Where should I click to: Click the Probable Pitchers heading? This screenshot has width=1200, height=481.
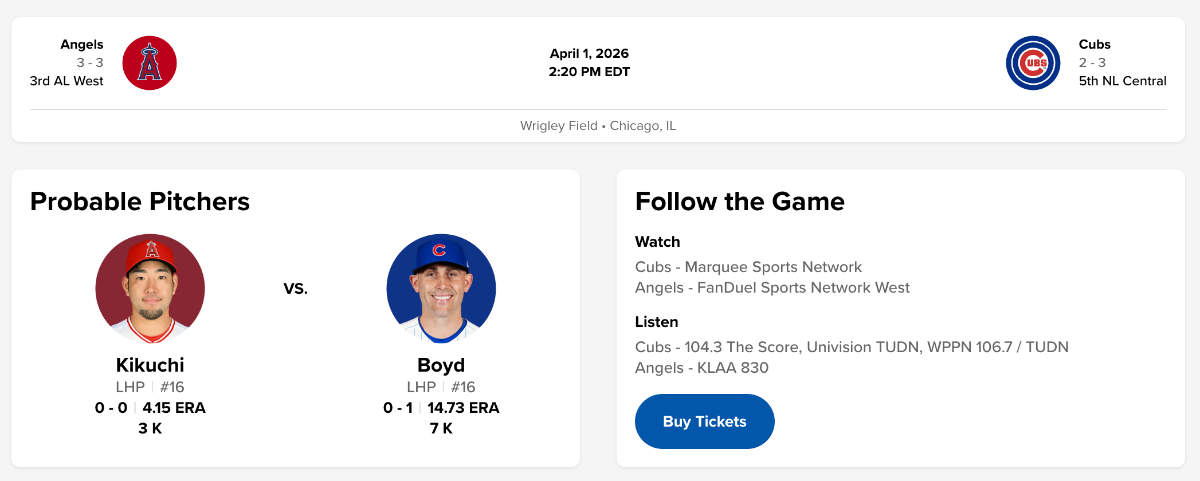(x=140, y=201)
